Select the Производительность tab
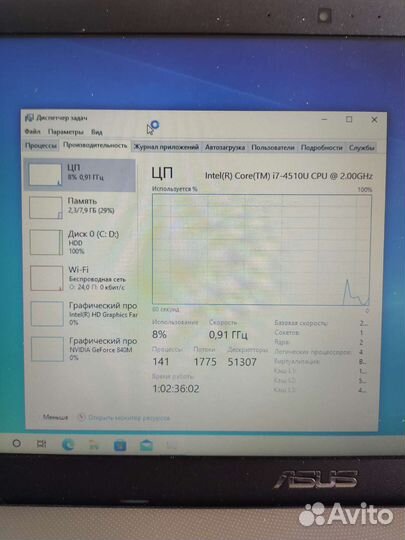Screen dimensions: 405x540 [95, 145]
